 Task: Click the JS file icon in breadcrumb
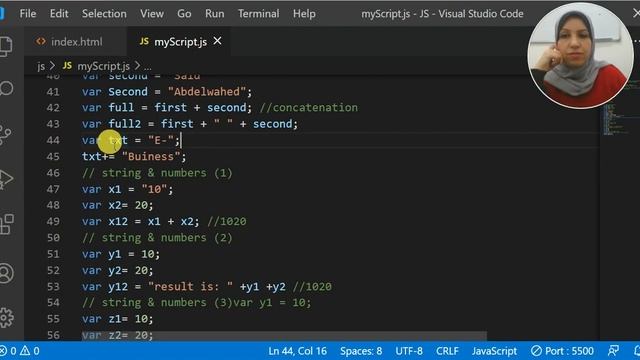click(67, 66)
